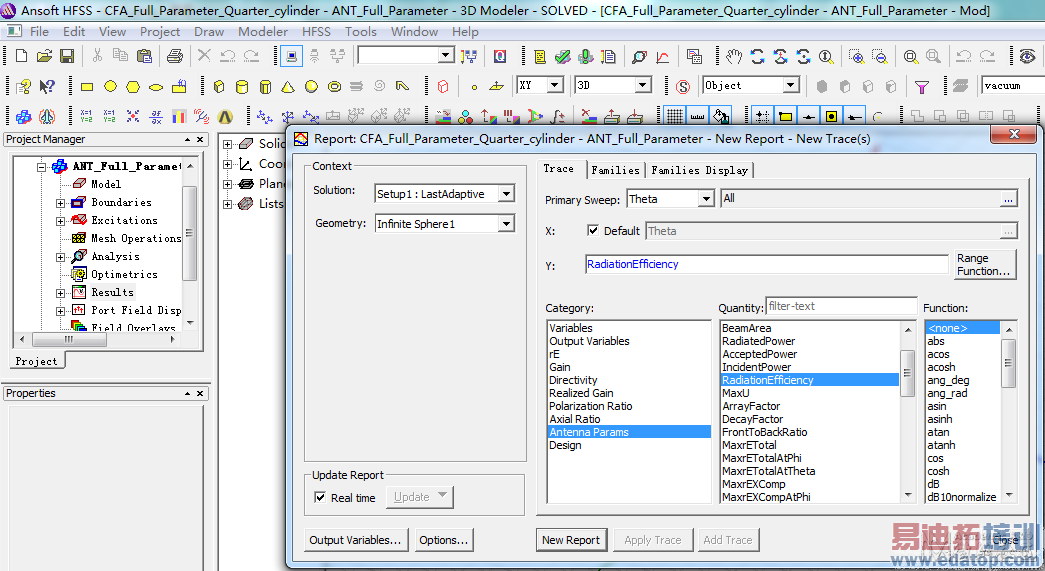The image size is (1045, 571).
Task: Click the Draw torus tool
Action: [335, 87]
